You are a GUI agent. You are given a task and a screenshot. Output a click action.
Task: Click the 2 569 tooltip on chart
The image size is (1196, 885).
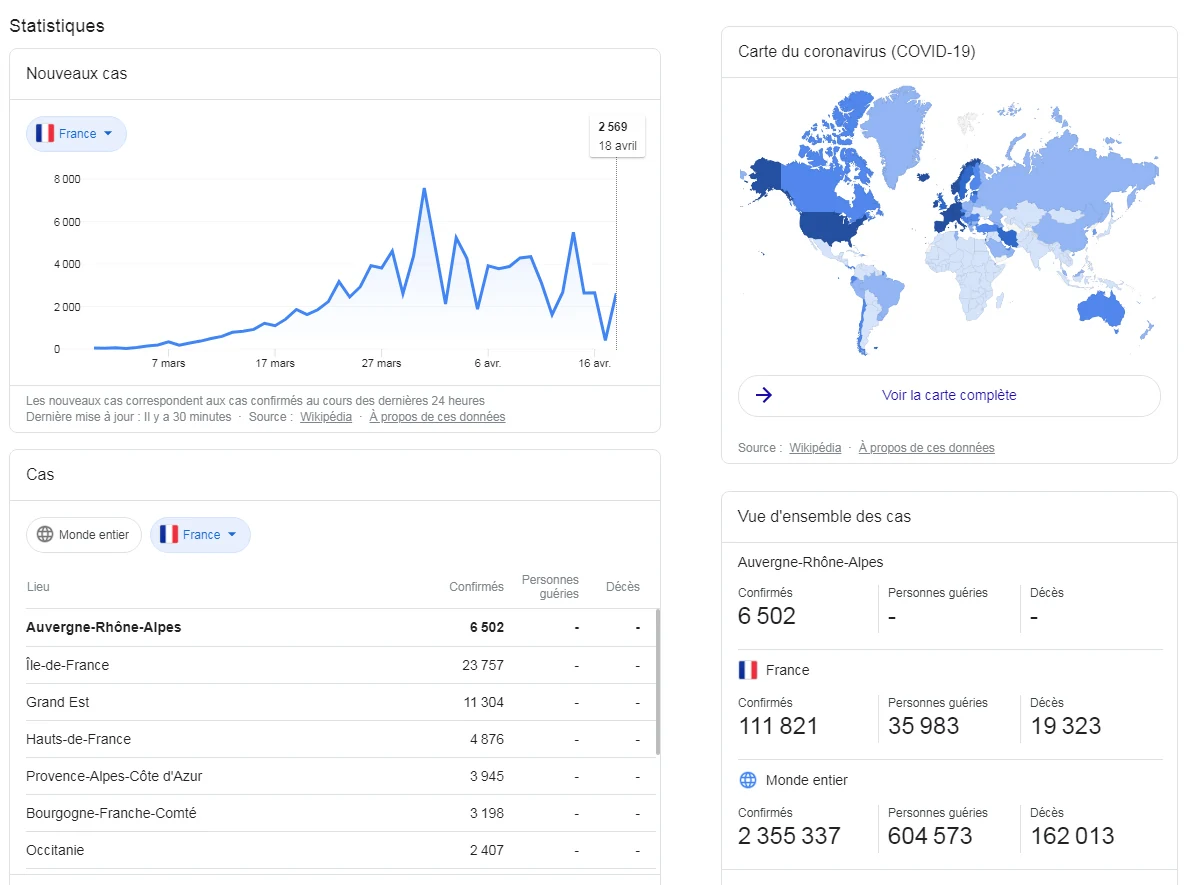tap(617, 136)
